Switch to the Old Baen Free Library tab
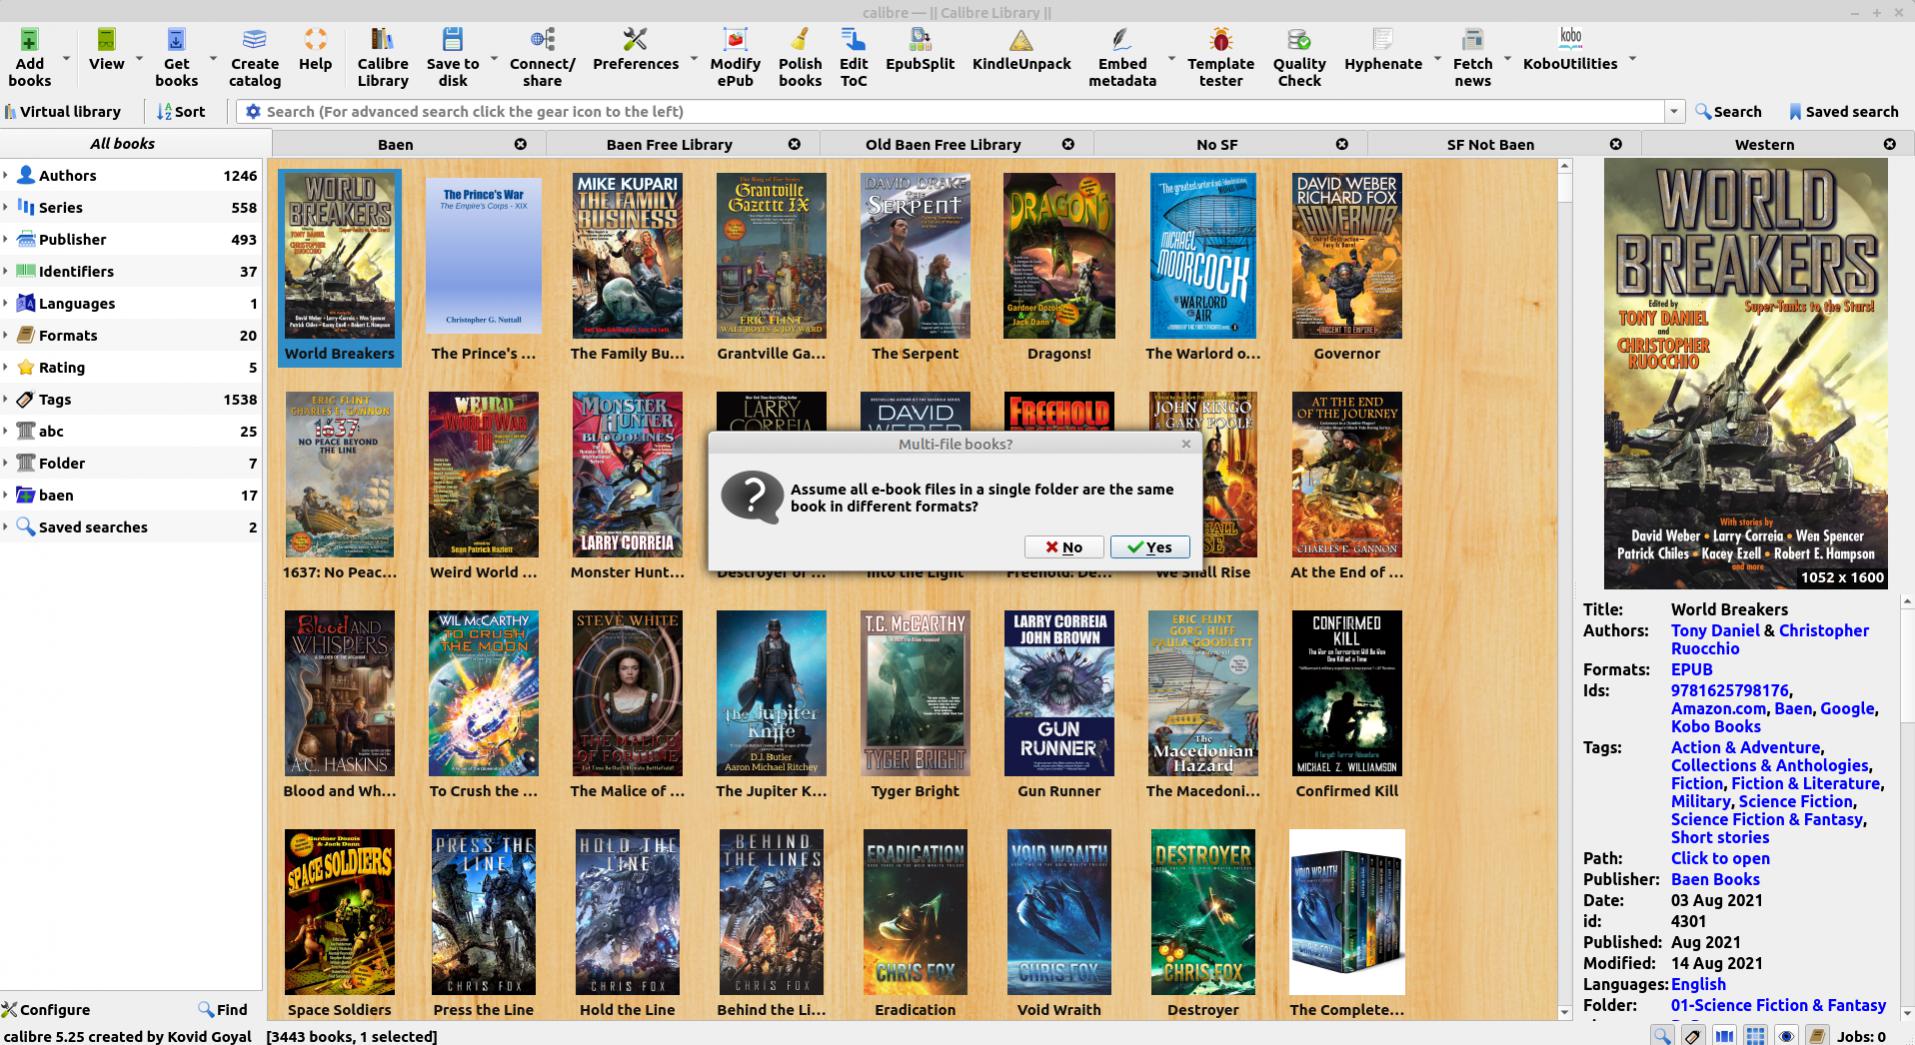 click(x=943, y=144)
